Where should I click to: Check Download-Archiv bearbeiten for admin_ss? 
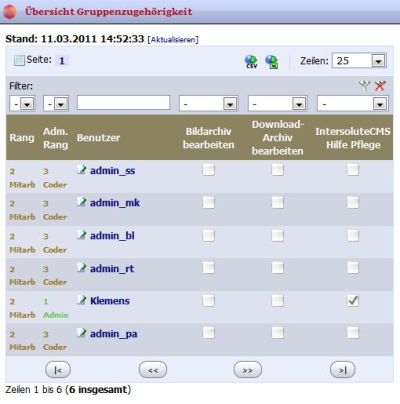(x=277, y=170)
